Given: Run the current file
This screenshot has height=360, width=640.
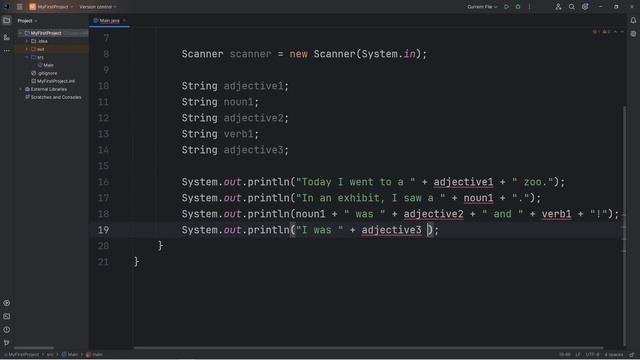Looking at the screenshot, I should point(507,7).
